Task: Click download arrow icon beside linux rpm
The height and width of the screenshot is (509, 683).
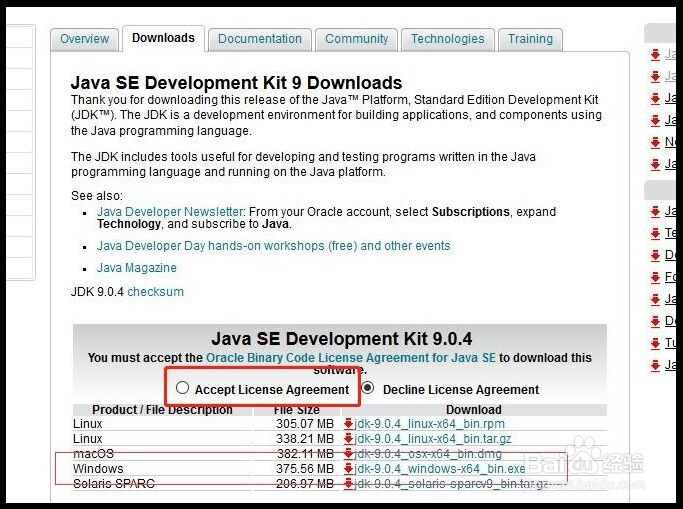Action: [348, 424]
